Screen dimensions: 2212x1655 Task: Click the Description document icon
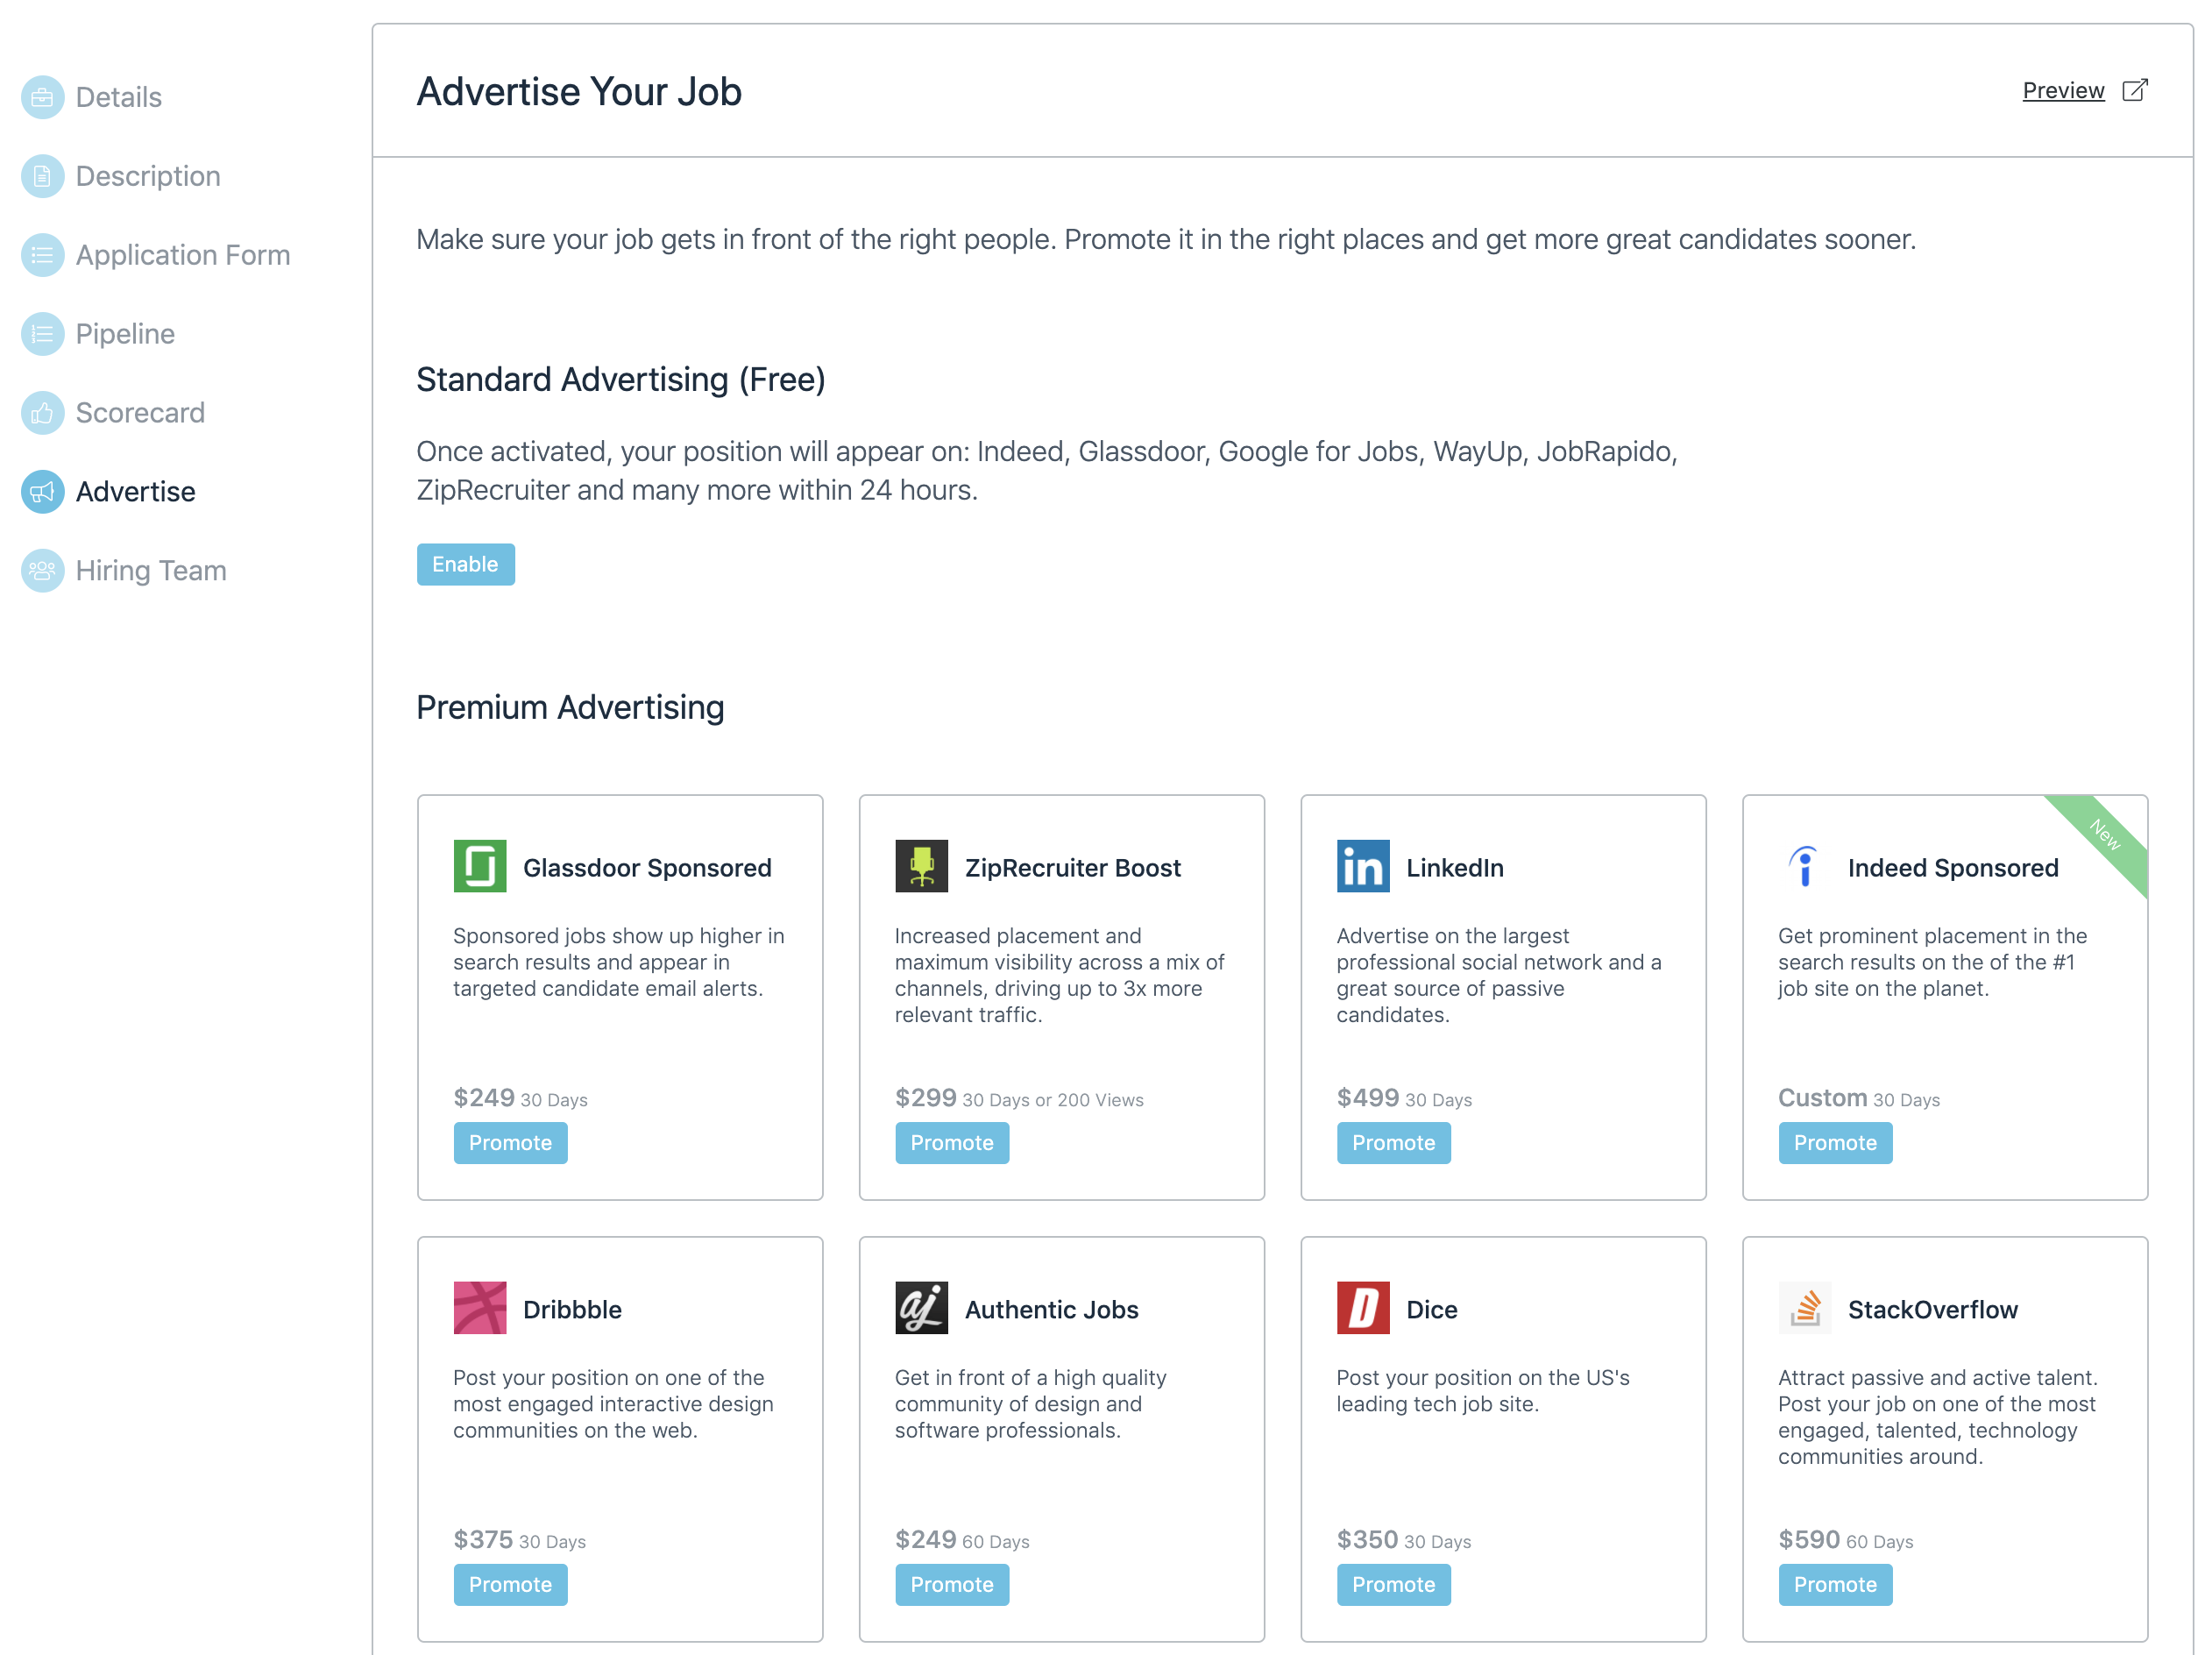click(x=42, y=176)
